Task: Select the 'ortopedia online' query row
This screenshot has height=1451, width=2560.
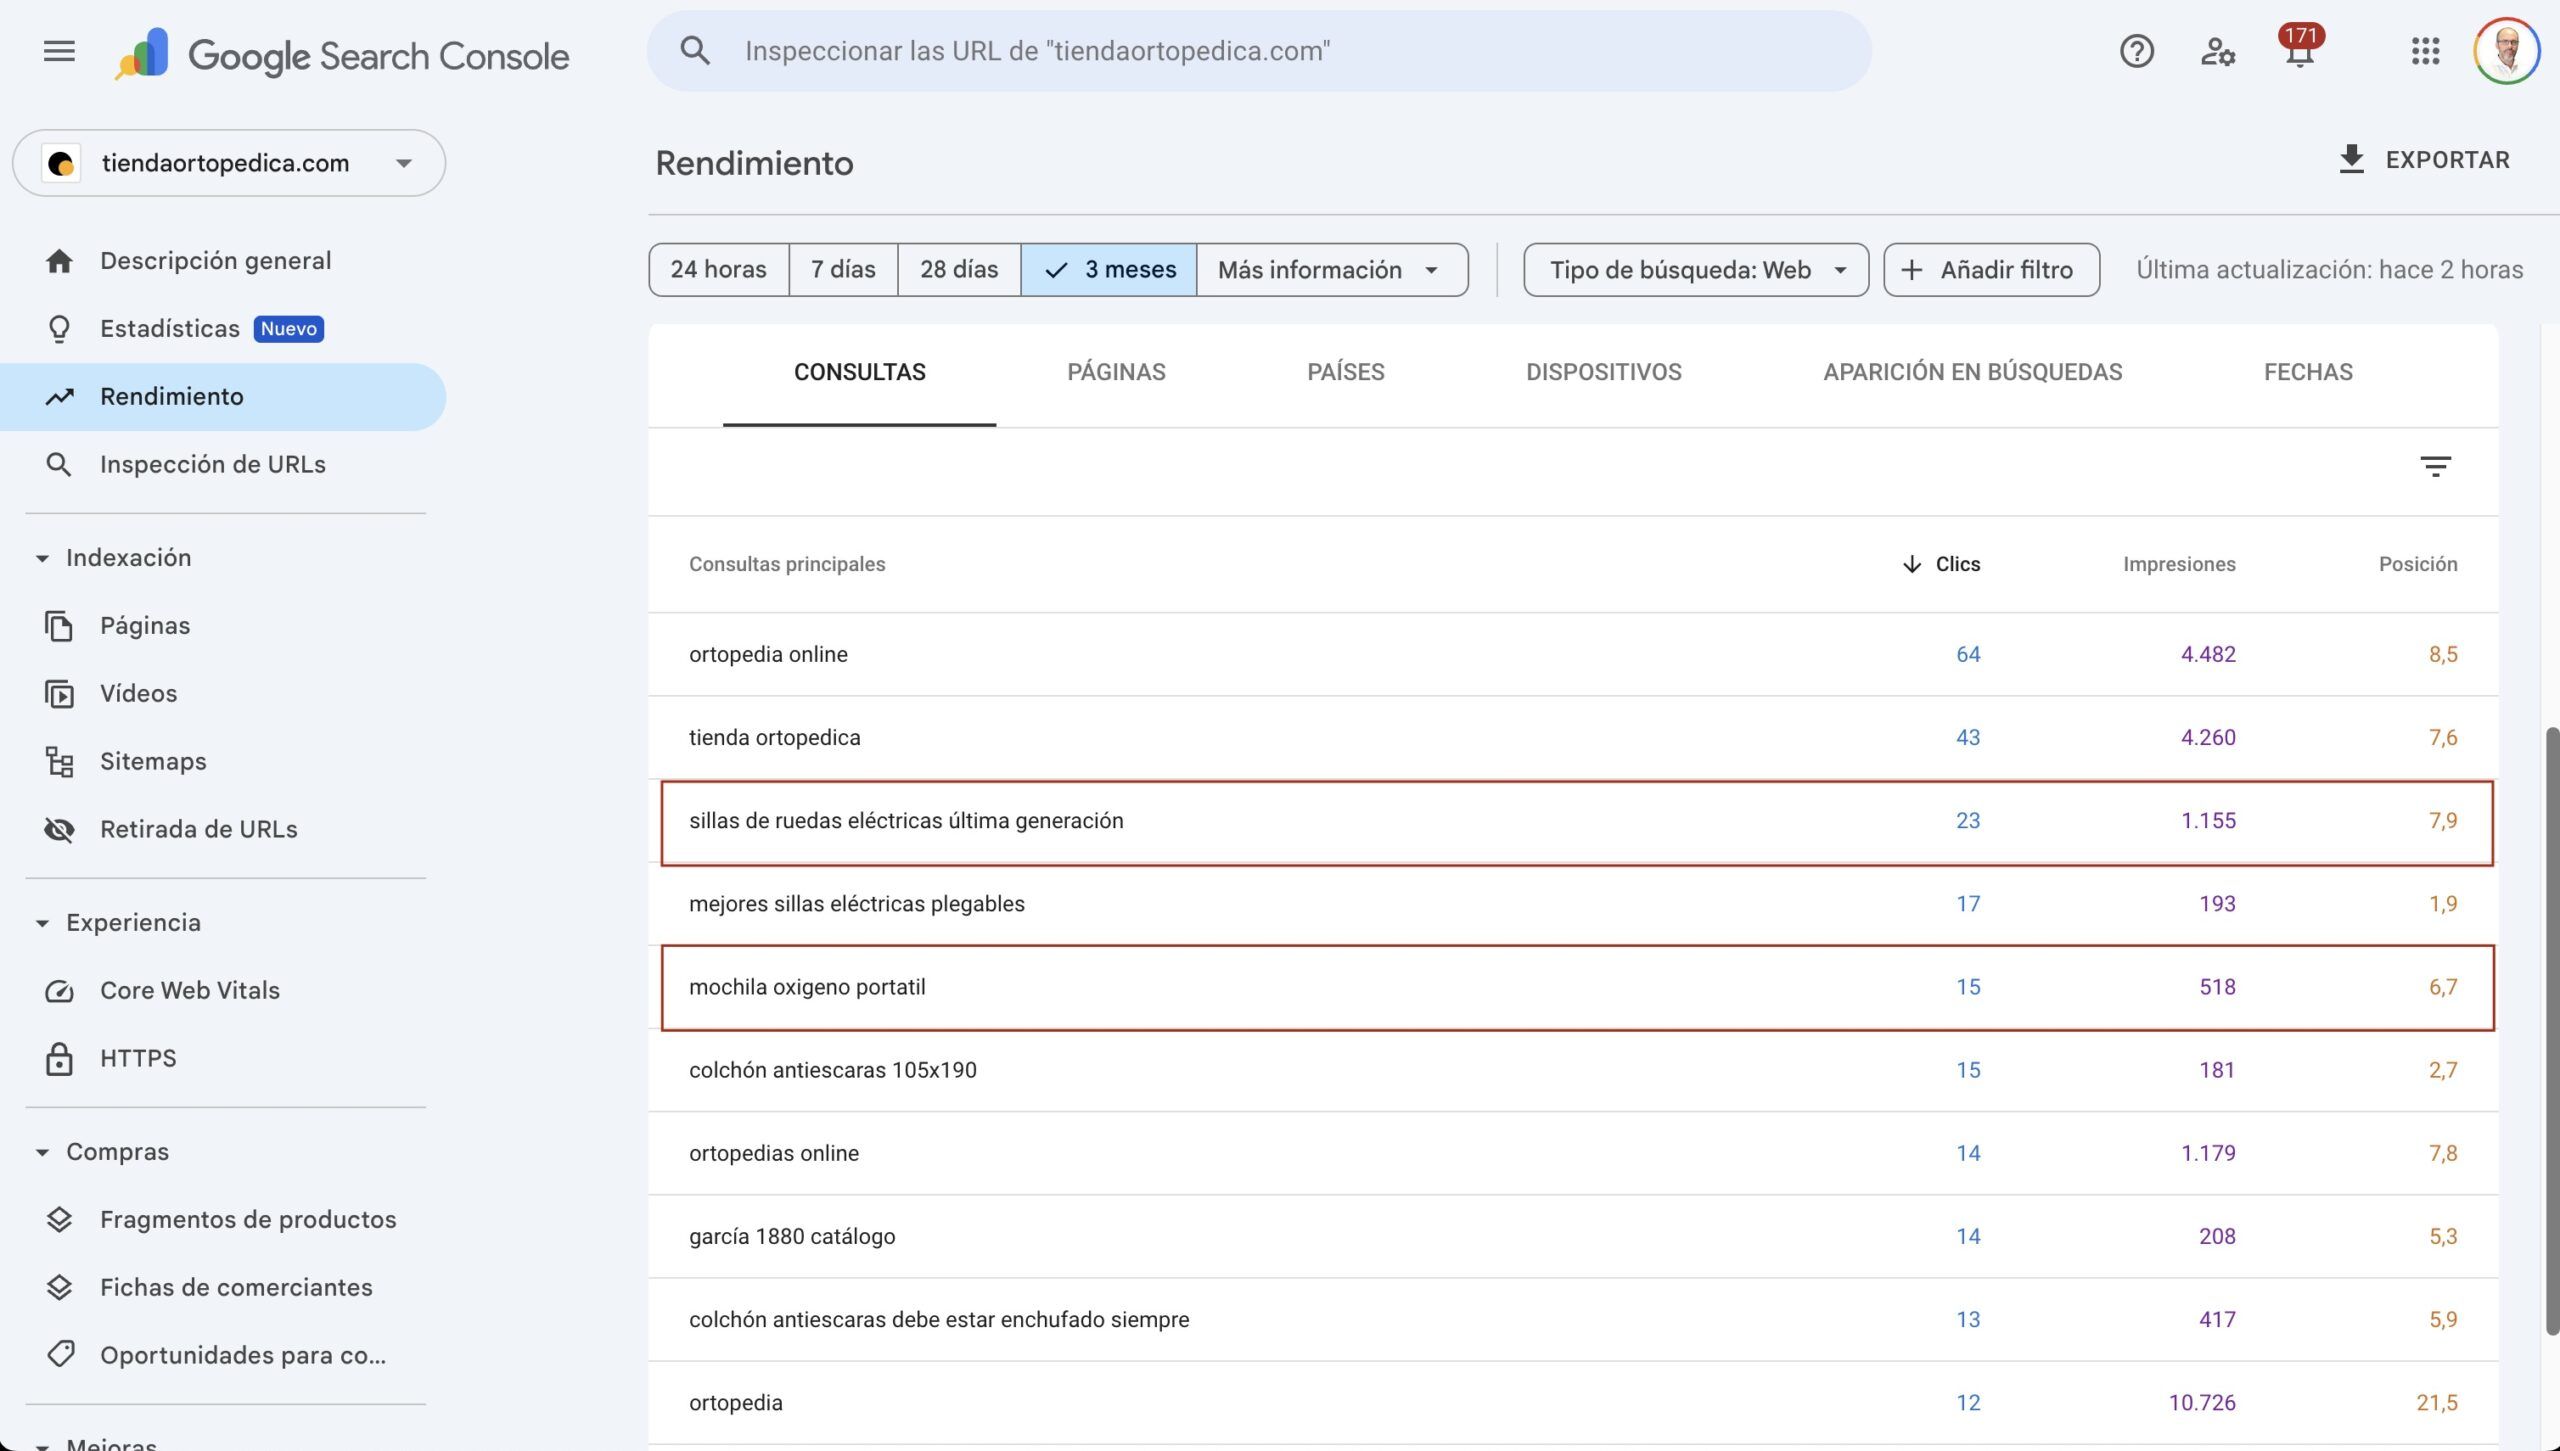Action: click(1573, 655)
